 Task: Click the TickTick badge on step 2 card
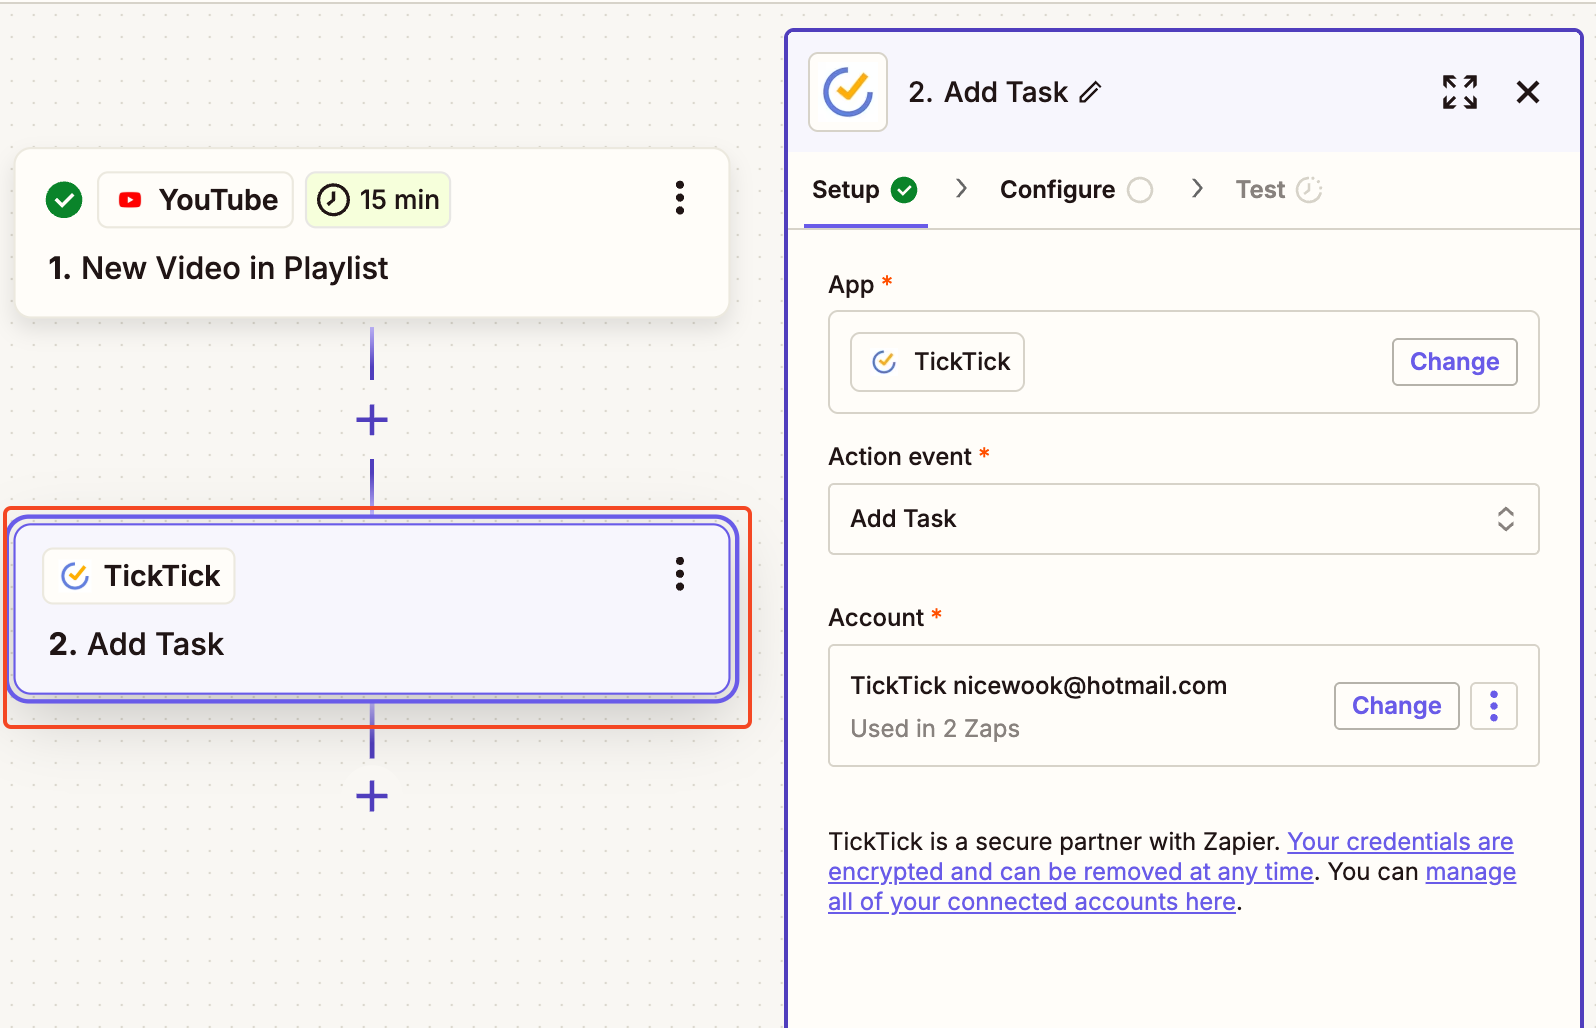(x=139, y=576)
